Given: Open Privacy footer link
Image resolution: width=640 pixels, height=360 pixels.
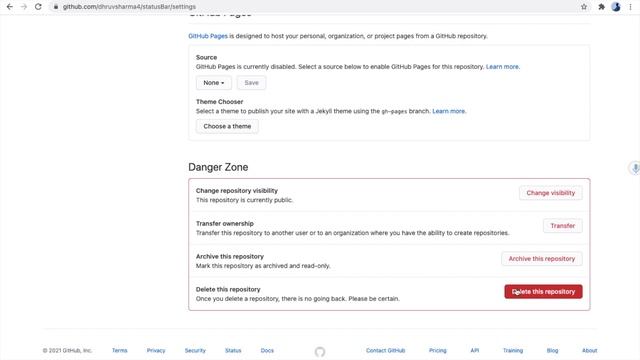Looking at the screenshot, I should 156,350.
